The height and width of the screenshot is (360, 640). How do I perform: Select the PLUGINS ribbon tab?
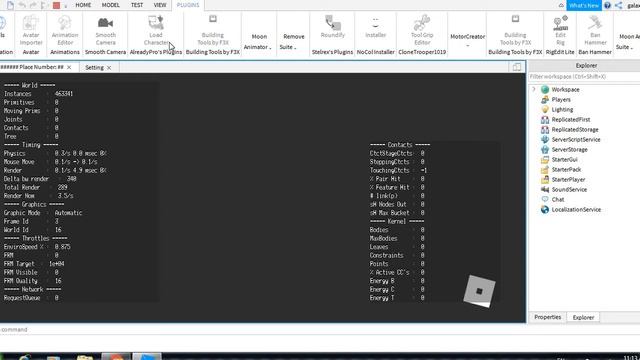[188, 5]
